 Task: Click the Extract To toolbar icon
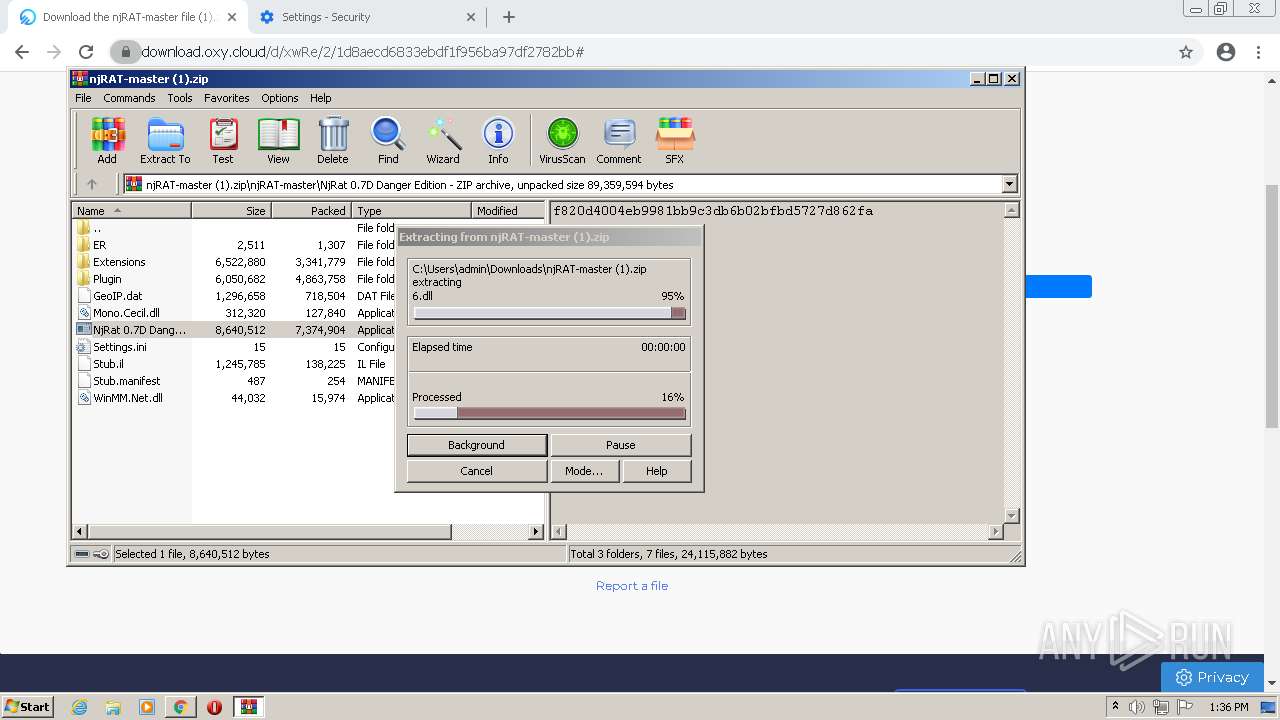[x=165, y=140]
